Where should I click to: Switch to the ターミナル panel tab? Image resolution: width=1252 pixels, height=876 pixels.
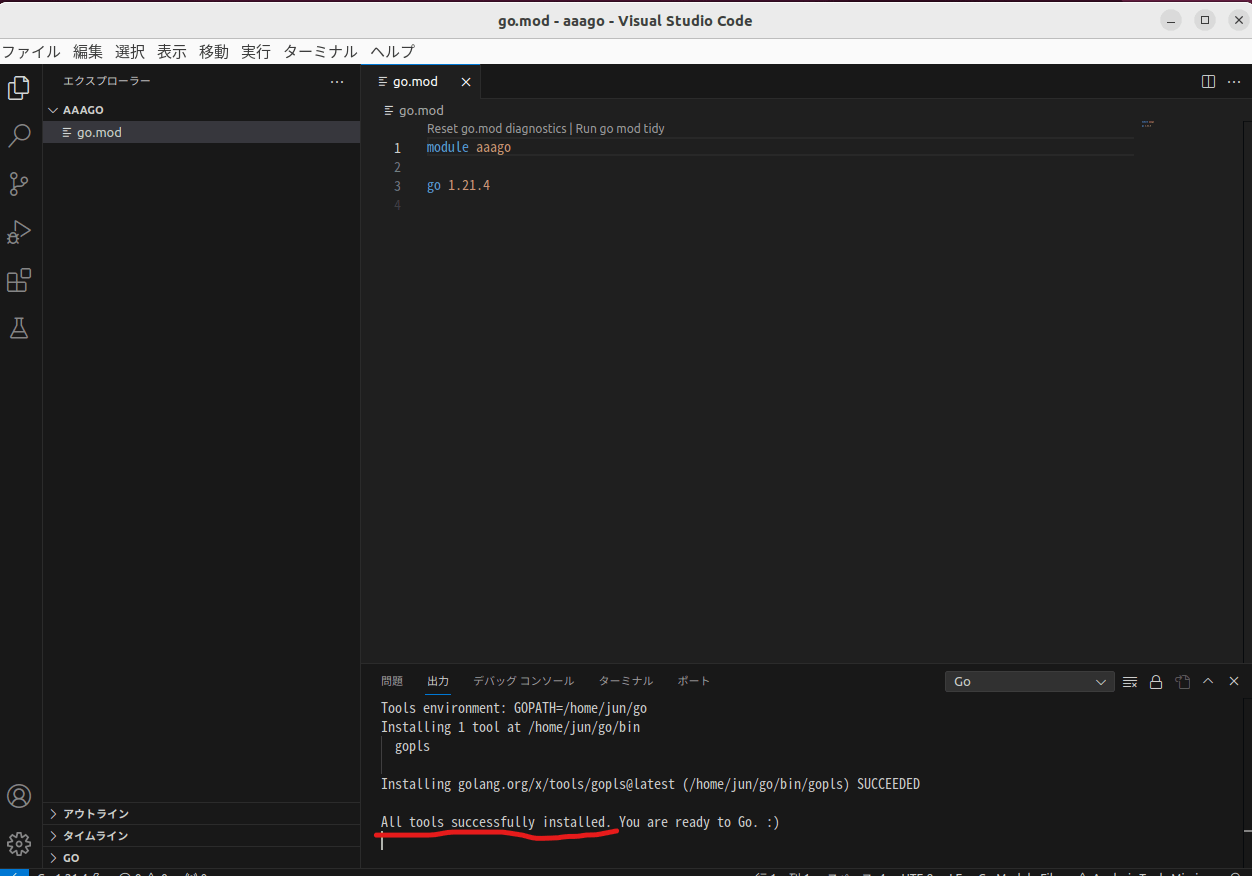click(x=626, y=681)
